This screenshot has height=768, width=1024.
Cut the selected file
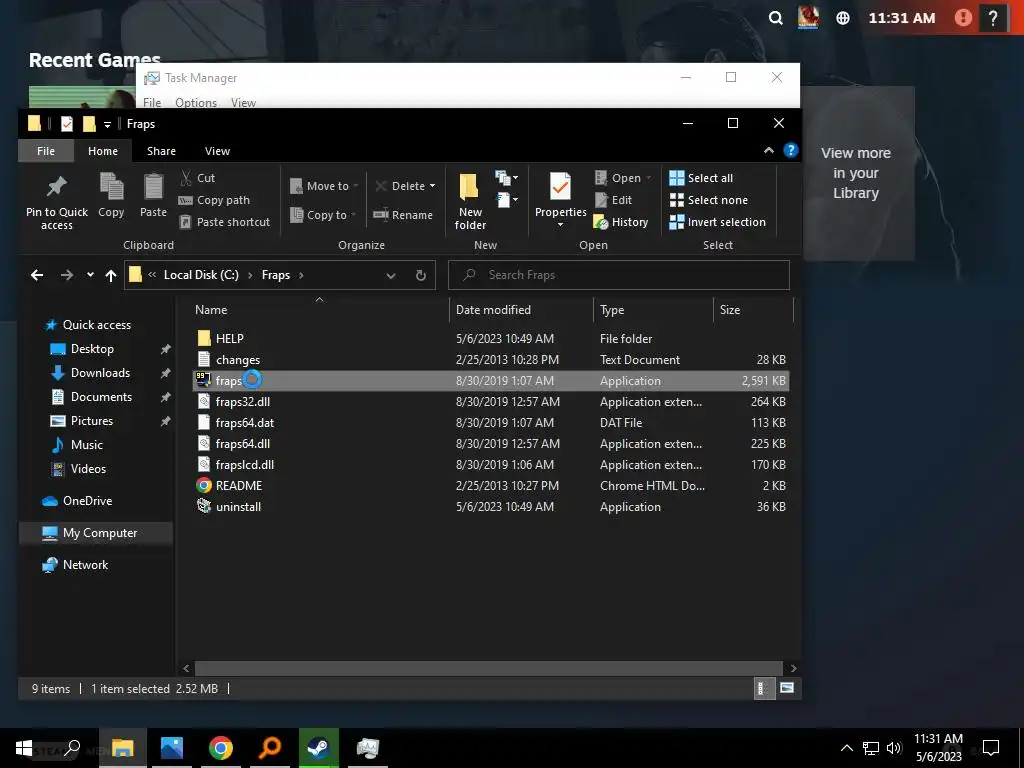coord(197,178)
